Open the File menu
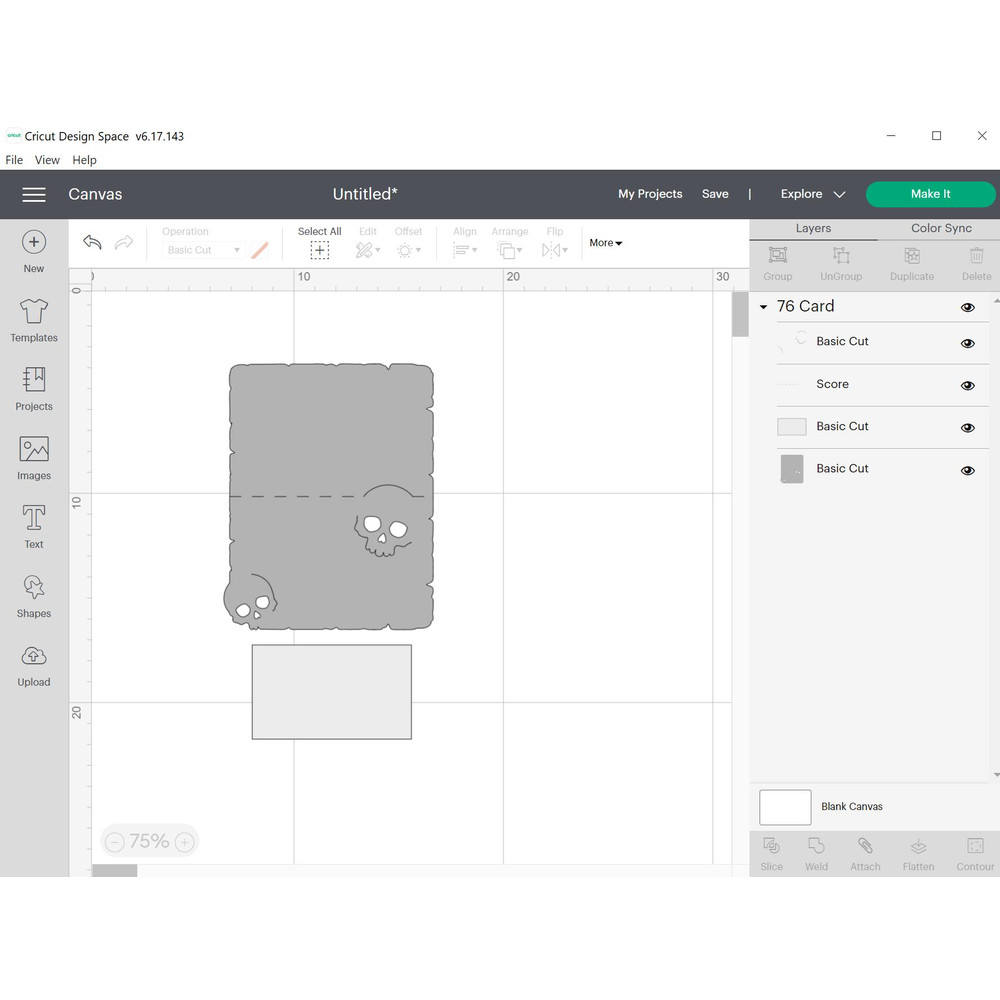This screenshot has width=1000, height=1000. coord(14,160)
